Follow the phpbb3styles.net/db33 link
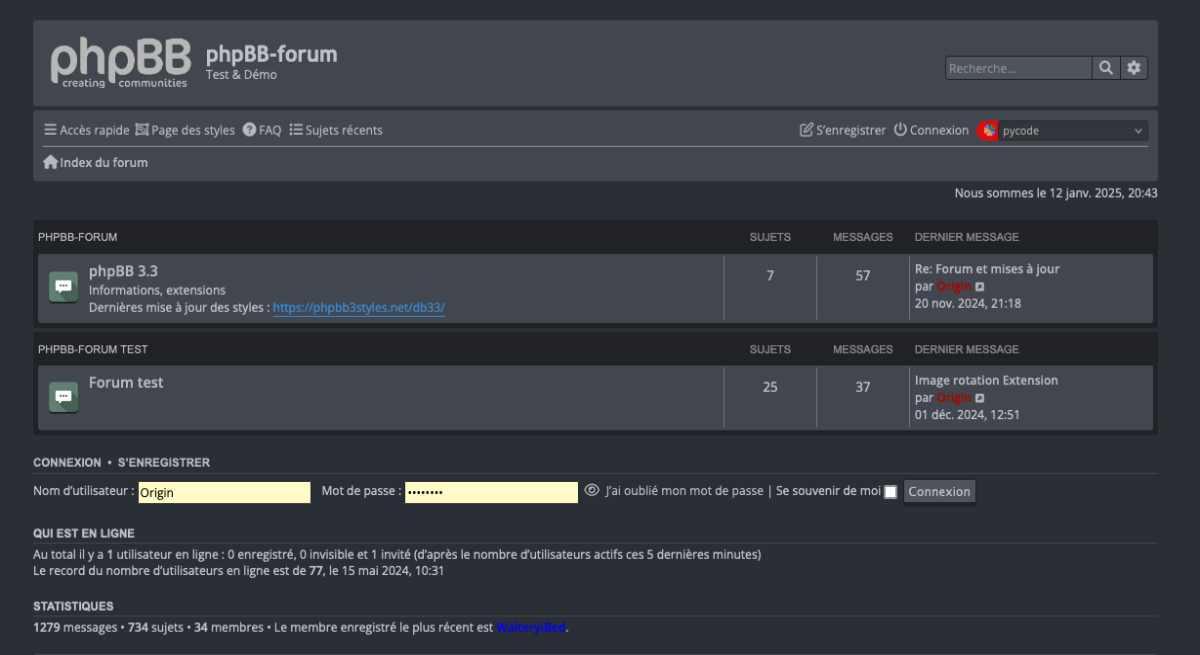The width and height of the screenshot is (1200, 655). pos(359,308)
